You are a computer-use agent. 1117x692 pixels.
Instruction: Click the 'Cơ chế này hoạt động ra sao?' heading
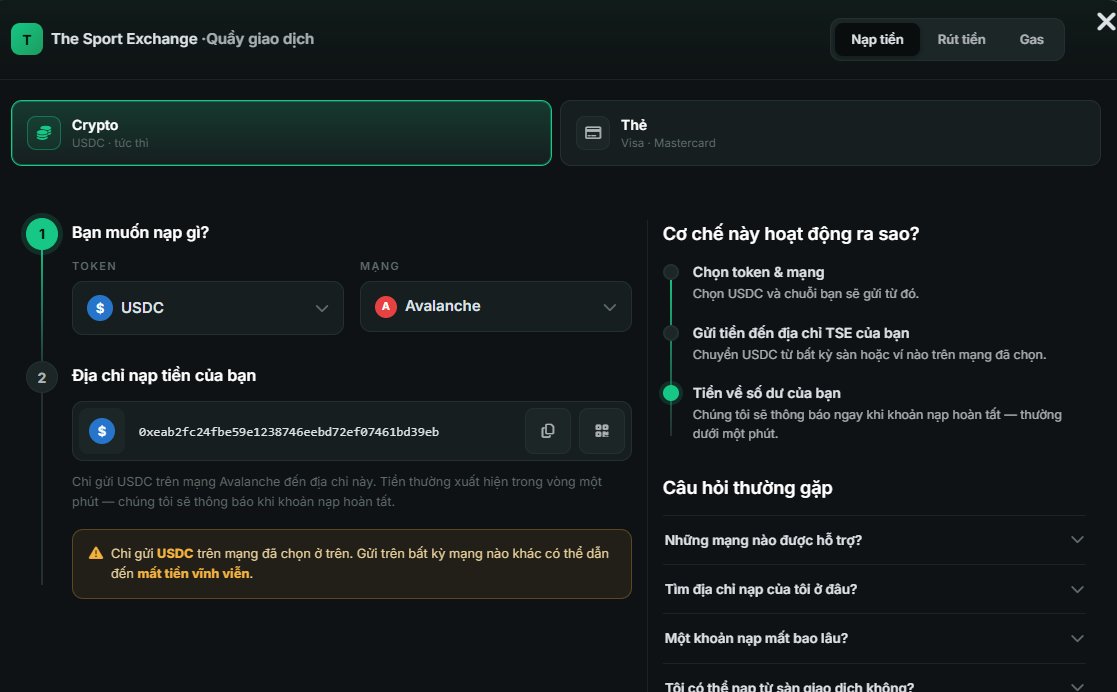point(791,234)
